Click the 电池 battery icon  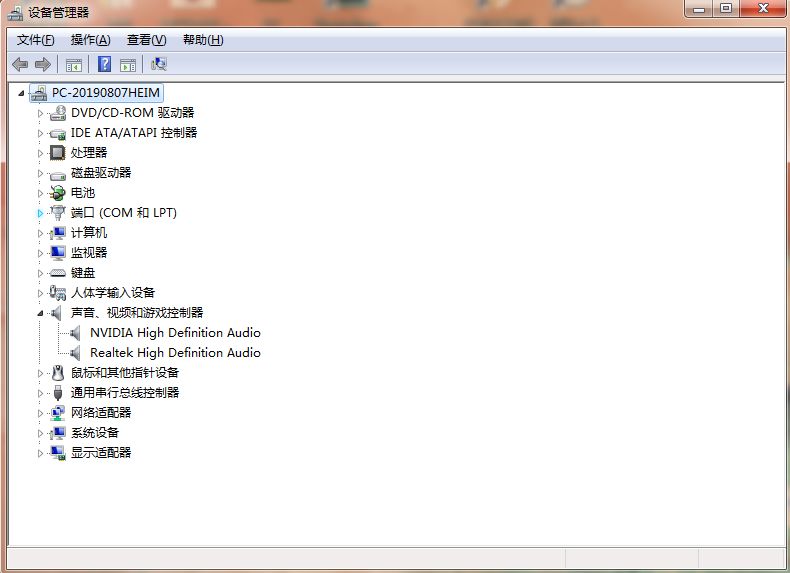point(57,193)
